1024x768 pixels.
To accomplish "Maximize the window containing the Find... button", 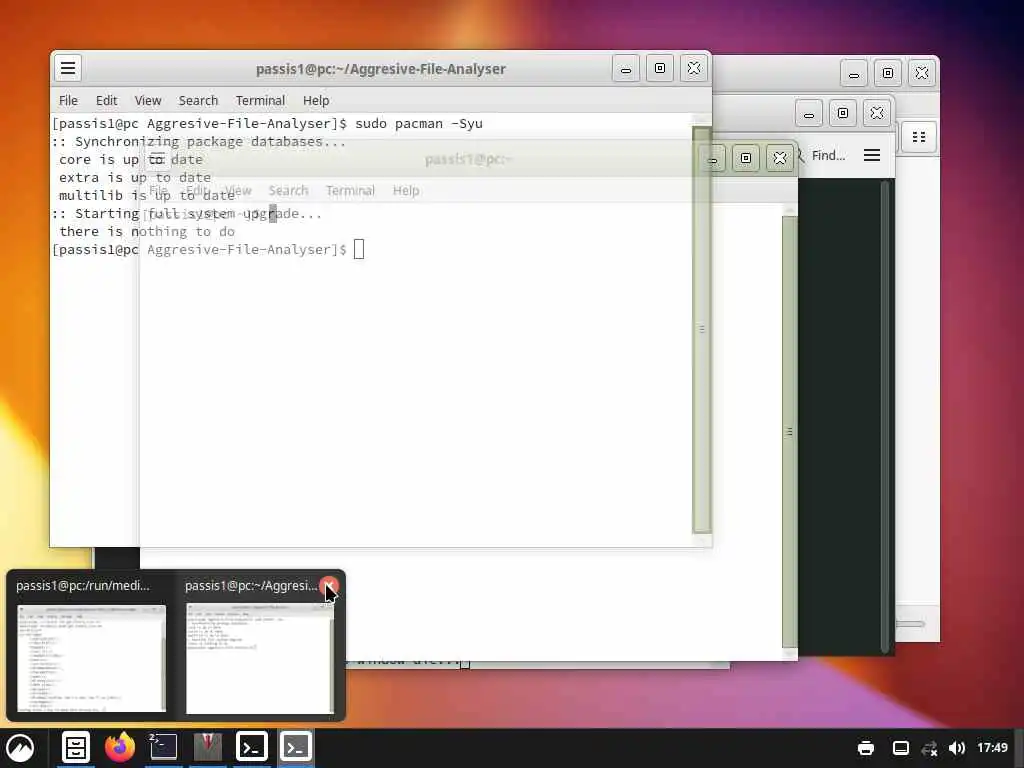I will tap(842, 114).
